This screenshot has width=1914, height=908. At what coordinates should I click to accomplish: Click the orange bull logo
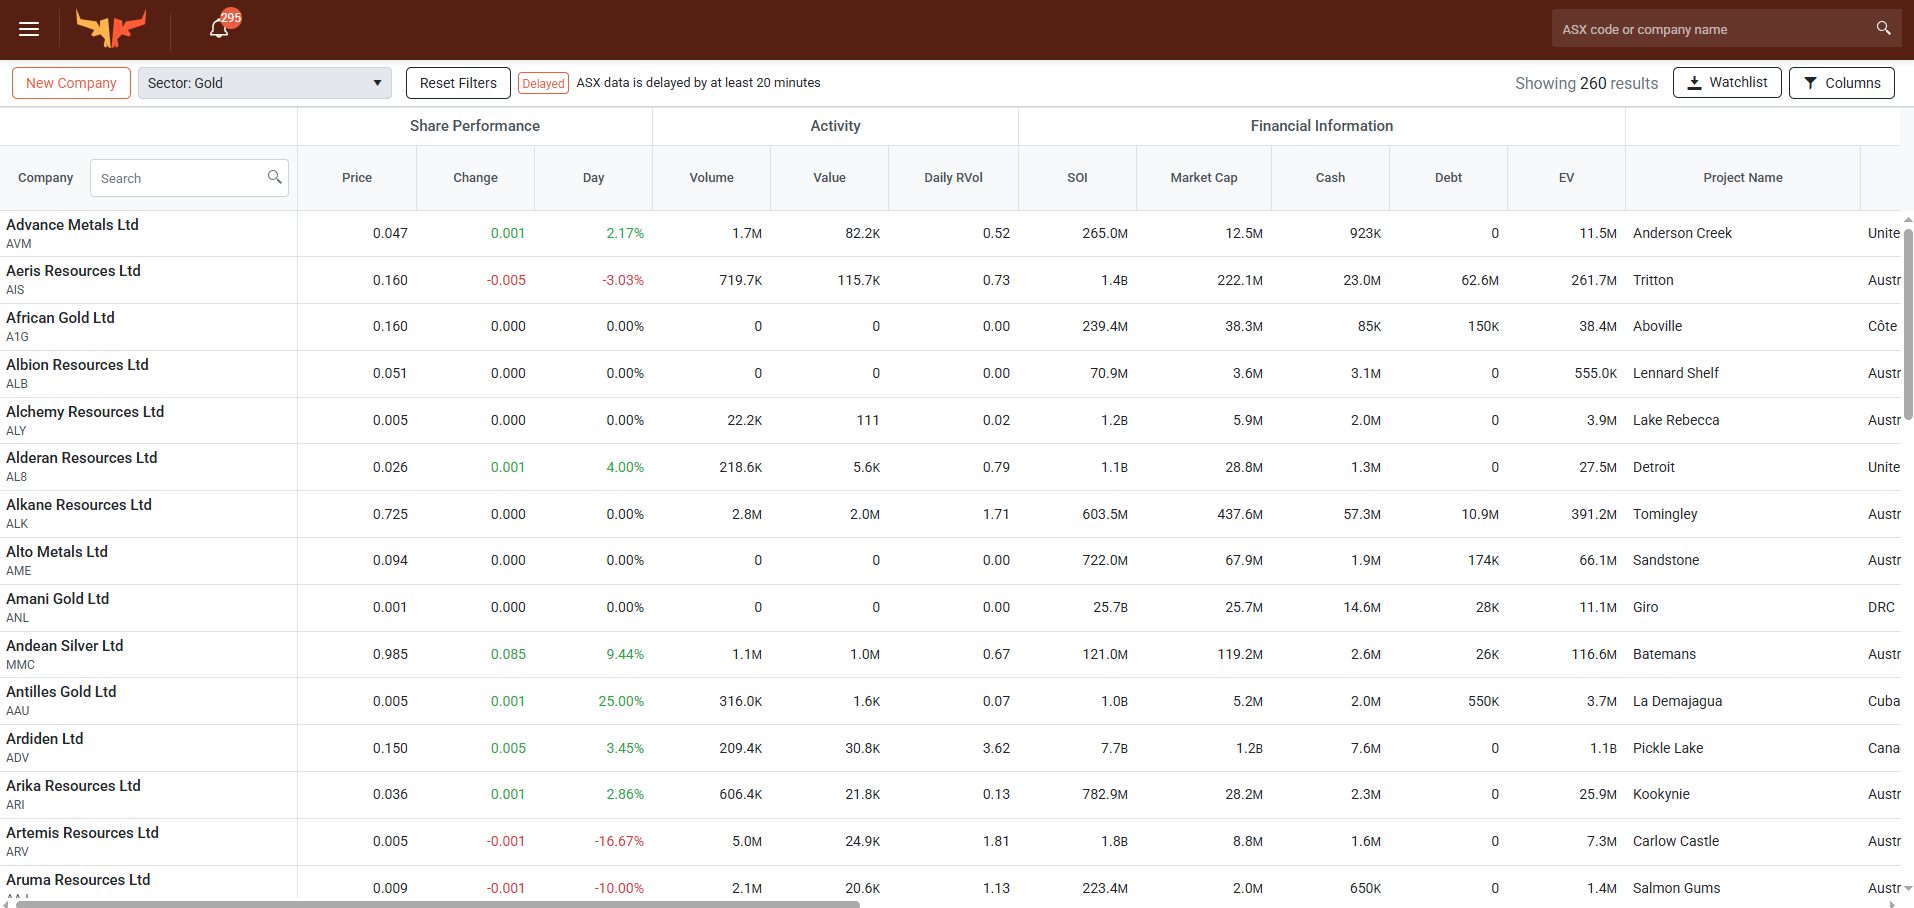[112, 28]
